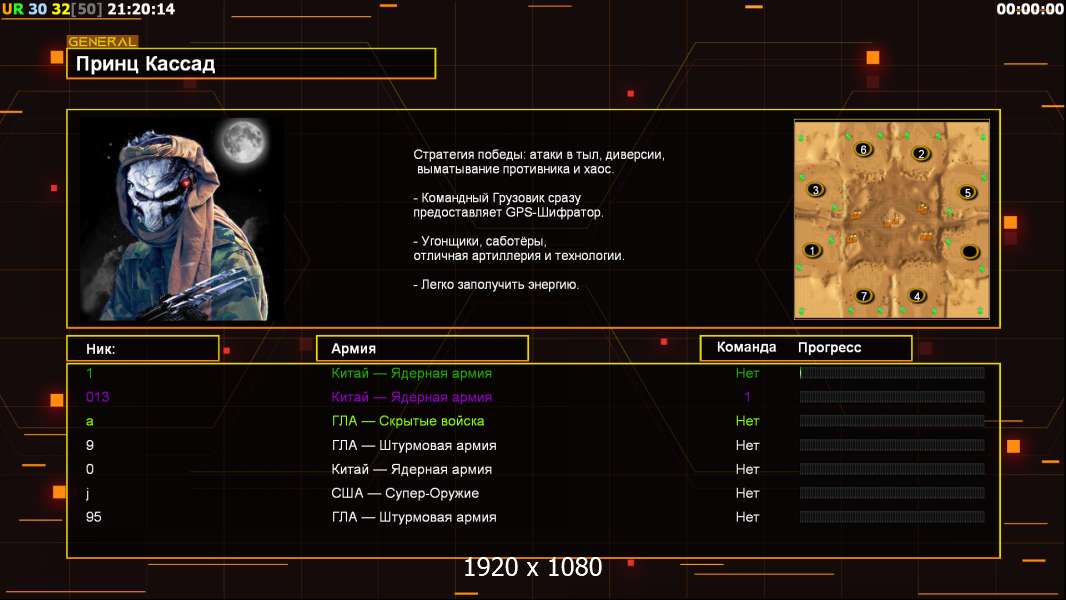
Task: Click start position 7 on the minimap
Action: tap(864, 296)
